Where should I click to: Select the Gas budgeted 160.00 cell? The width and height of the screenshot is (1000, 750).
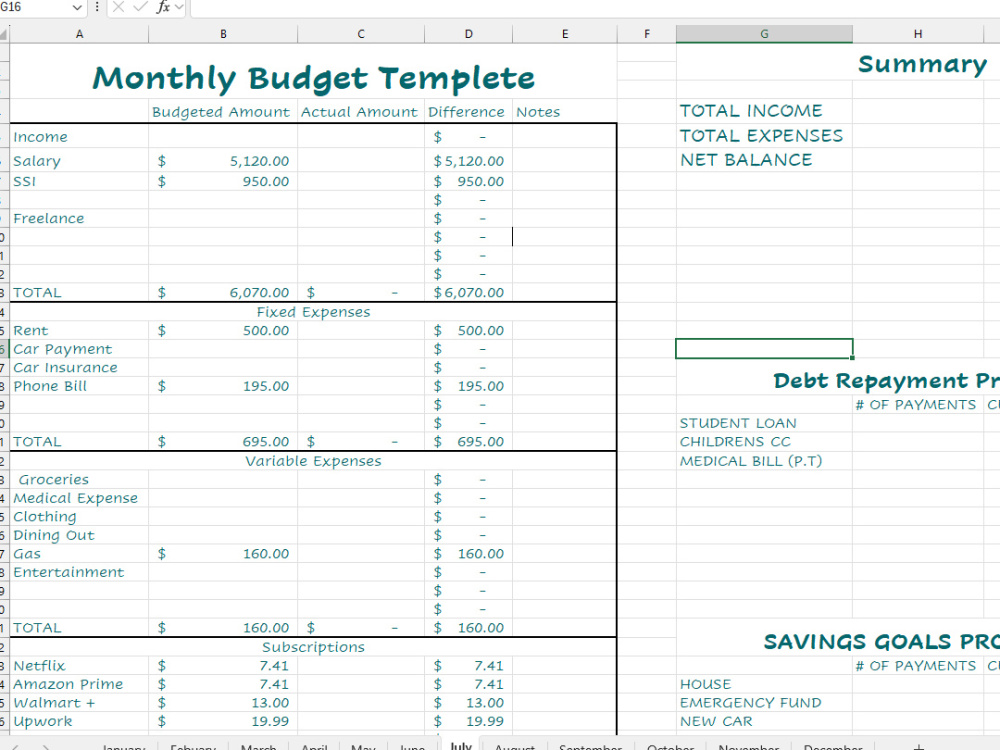tap(223, 554)
